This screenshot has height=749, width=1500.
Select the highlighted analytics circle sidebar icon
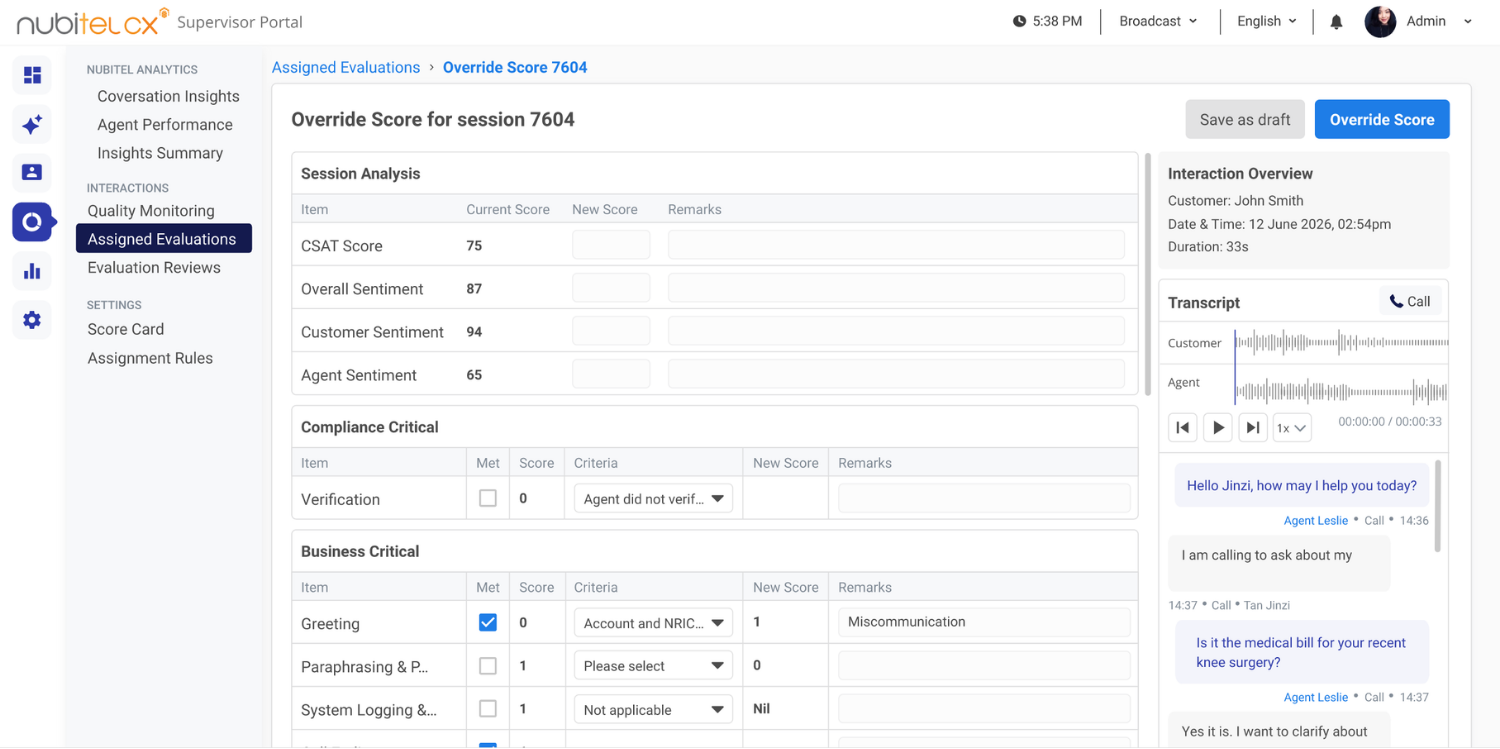click(x=32, y=222)
